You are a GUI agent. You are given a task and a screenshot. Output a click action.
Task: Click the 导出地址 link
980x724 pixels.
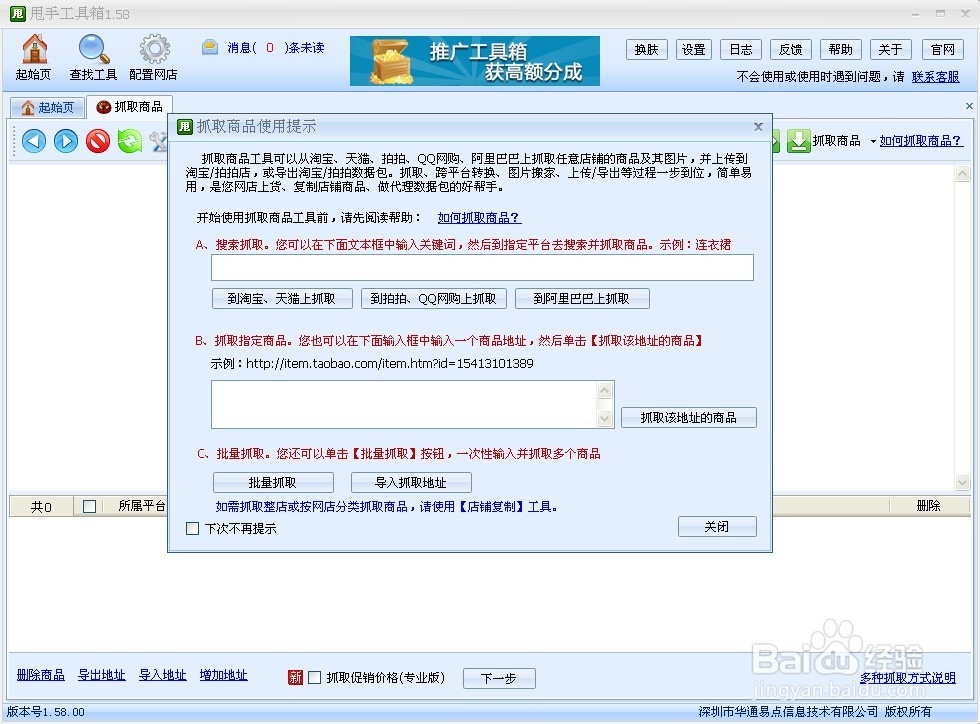pyautogui.click(x=101, y=675)
